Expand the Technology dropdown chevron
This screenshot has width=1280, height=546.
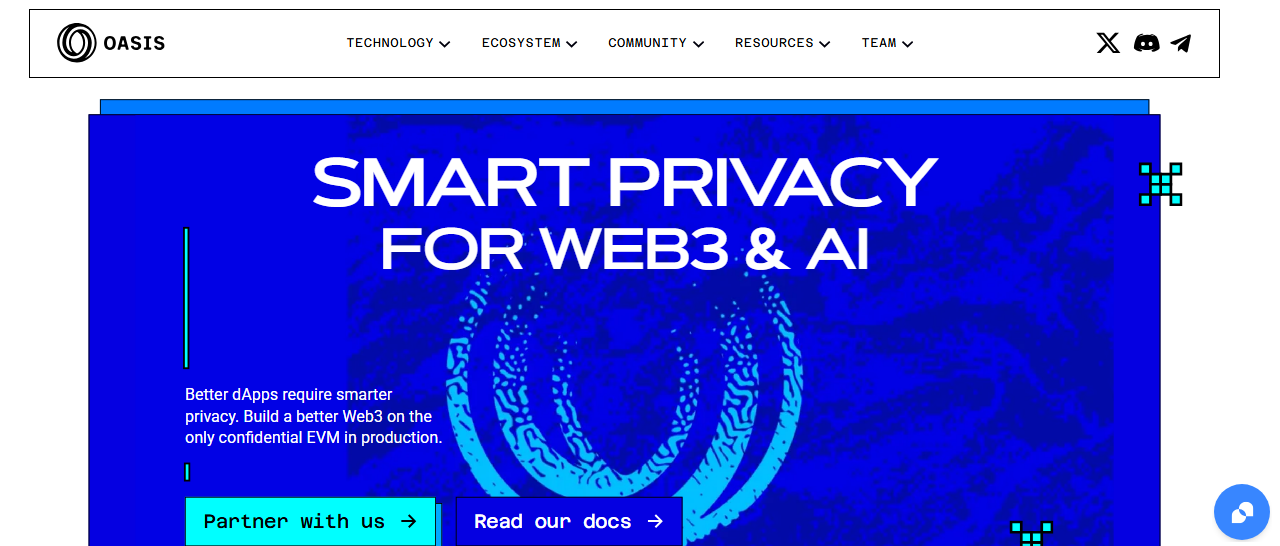tap(445, 44)
